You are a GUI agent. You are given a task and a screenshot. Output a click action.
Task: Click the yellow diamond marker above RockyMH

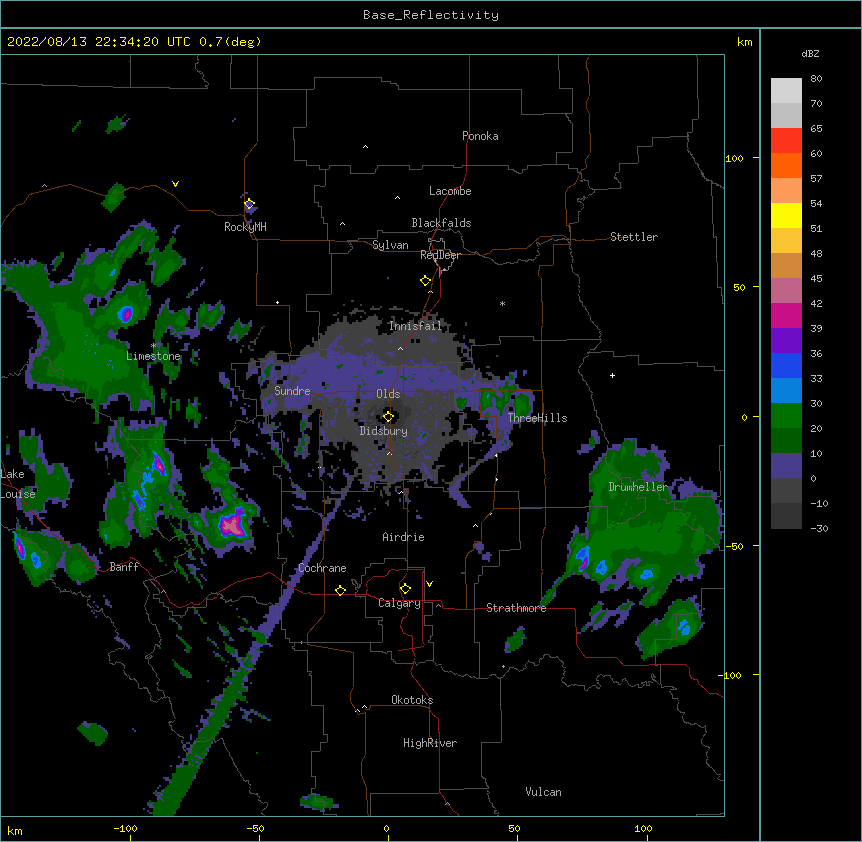[249, 204]
